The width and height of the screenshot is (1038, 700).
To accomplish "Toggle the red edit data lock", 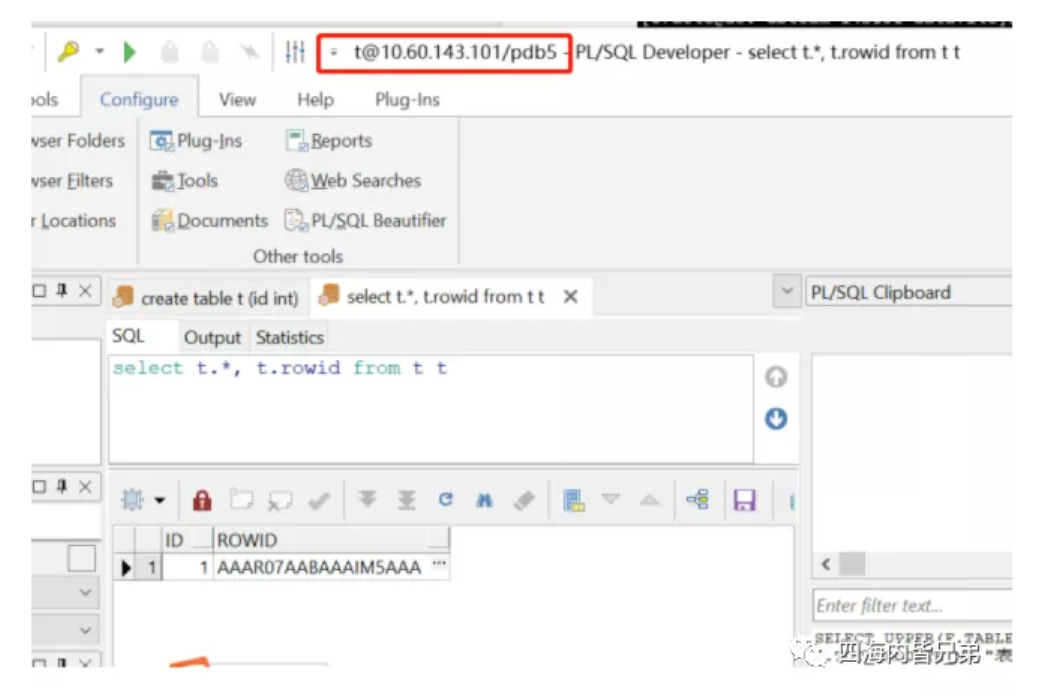I will [x=202, y=500].
